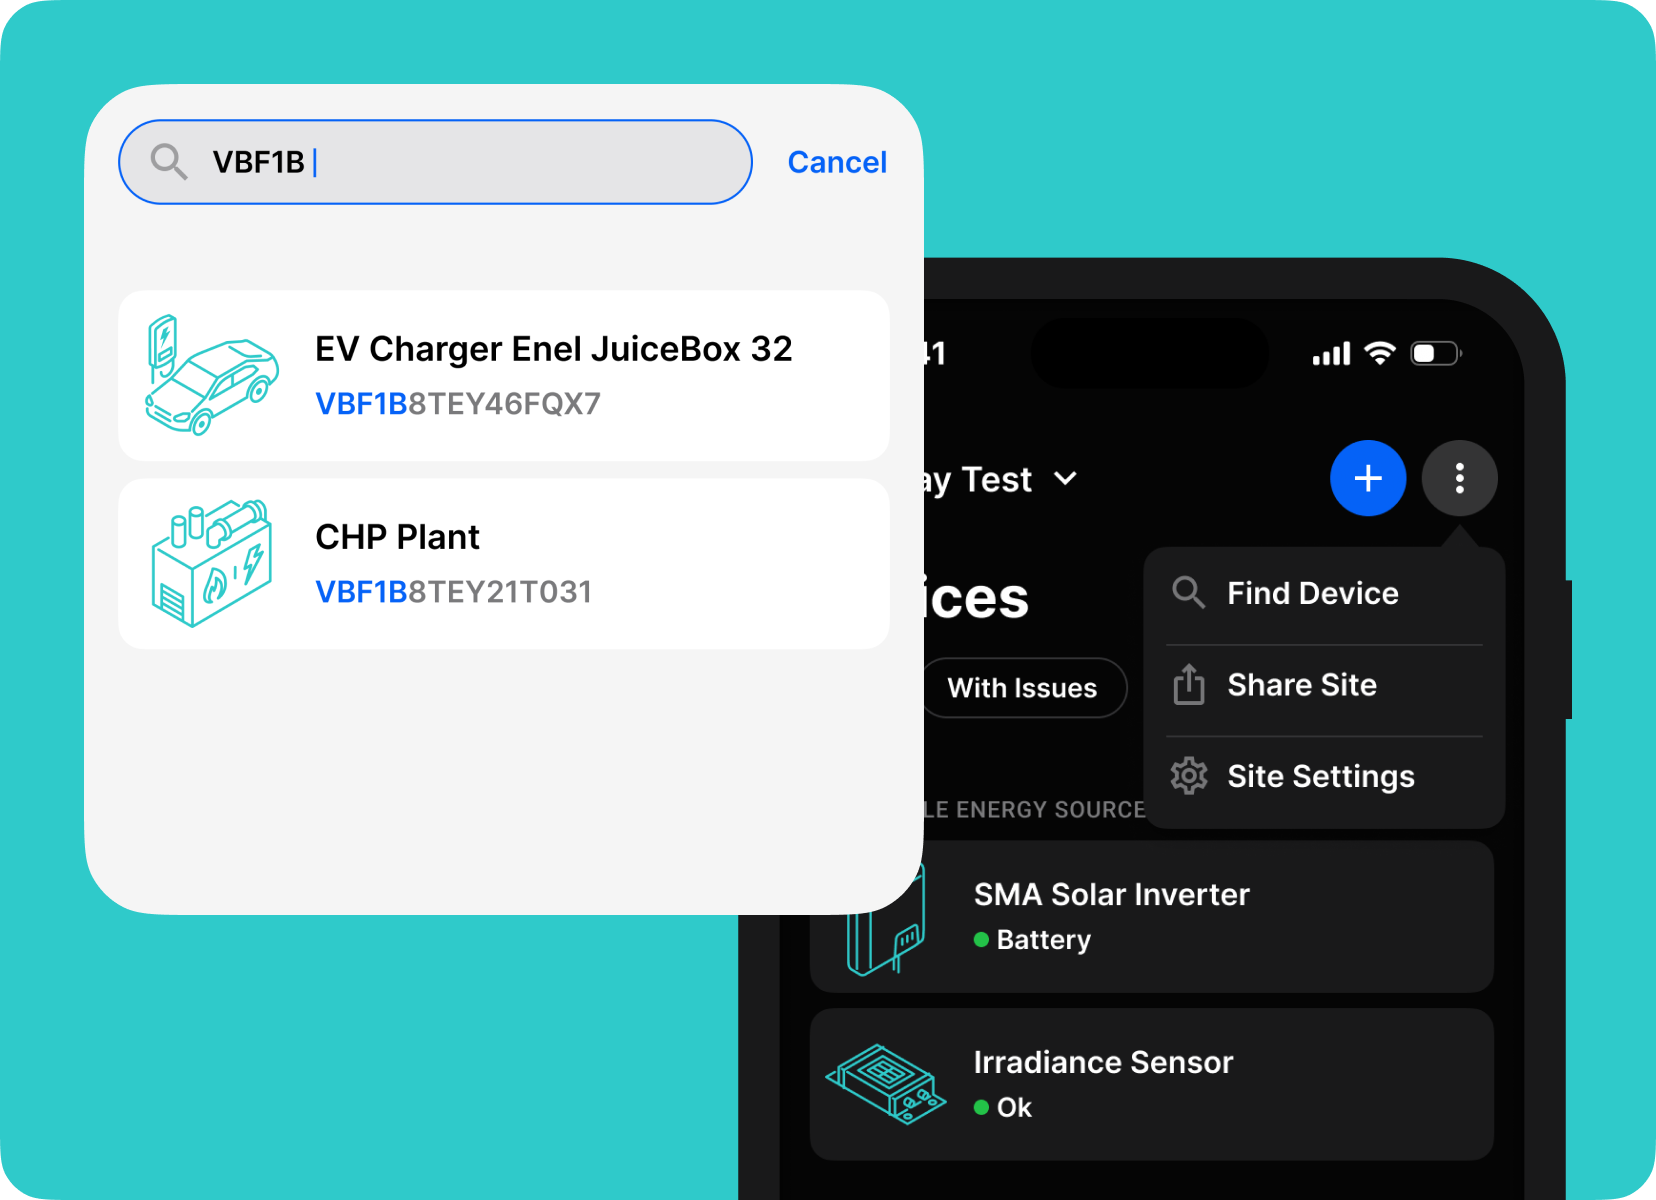Expand the site name dropdown chevron
The width and height of the screenshot is (1656, 1200).
[1066, 479]
